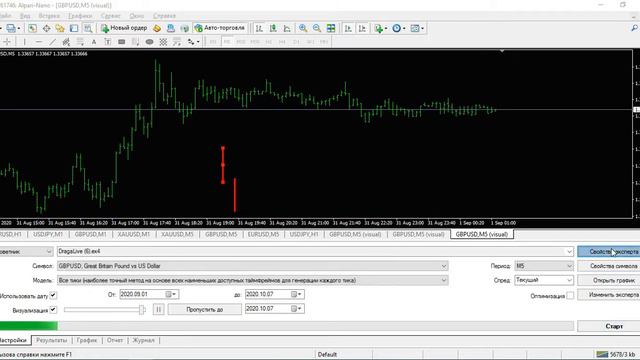This screenshot has width=640, height=360.
Task: Click the 'Новый ордер' button
Action: pos(124,28)
